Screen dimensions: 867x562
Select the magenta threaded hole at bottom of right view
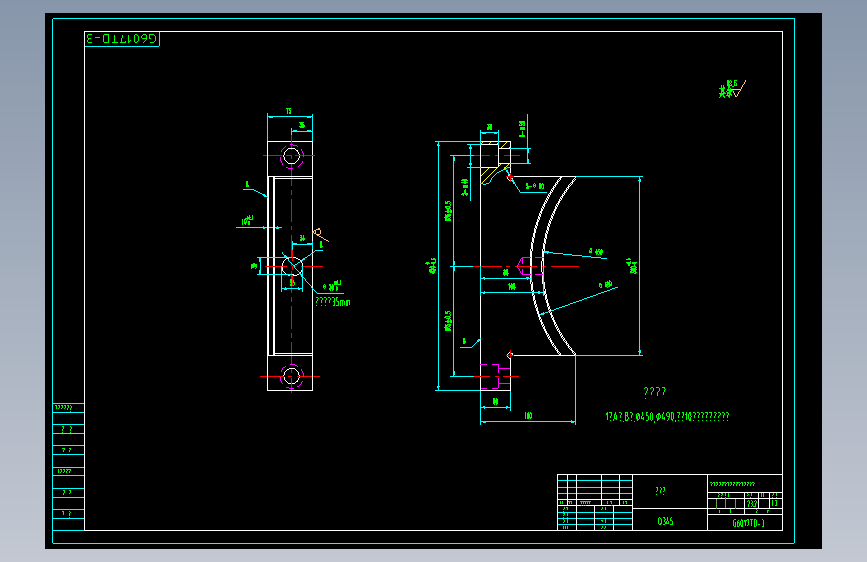pyautogui.click(x=494, y=377)
